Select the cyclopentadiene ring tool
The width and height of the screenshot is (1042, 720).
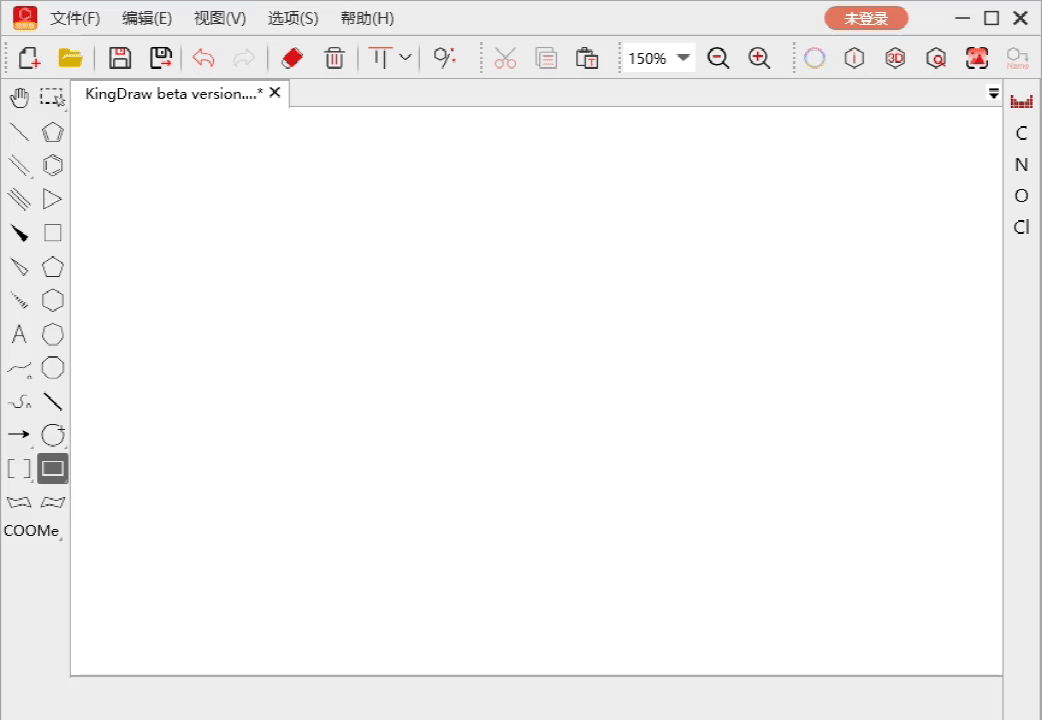point(52,132)
